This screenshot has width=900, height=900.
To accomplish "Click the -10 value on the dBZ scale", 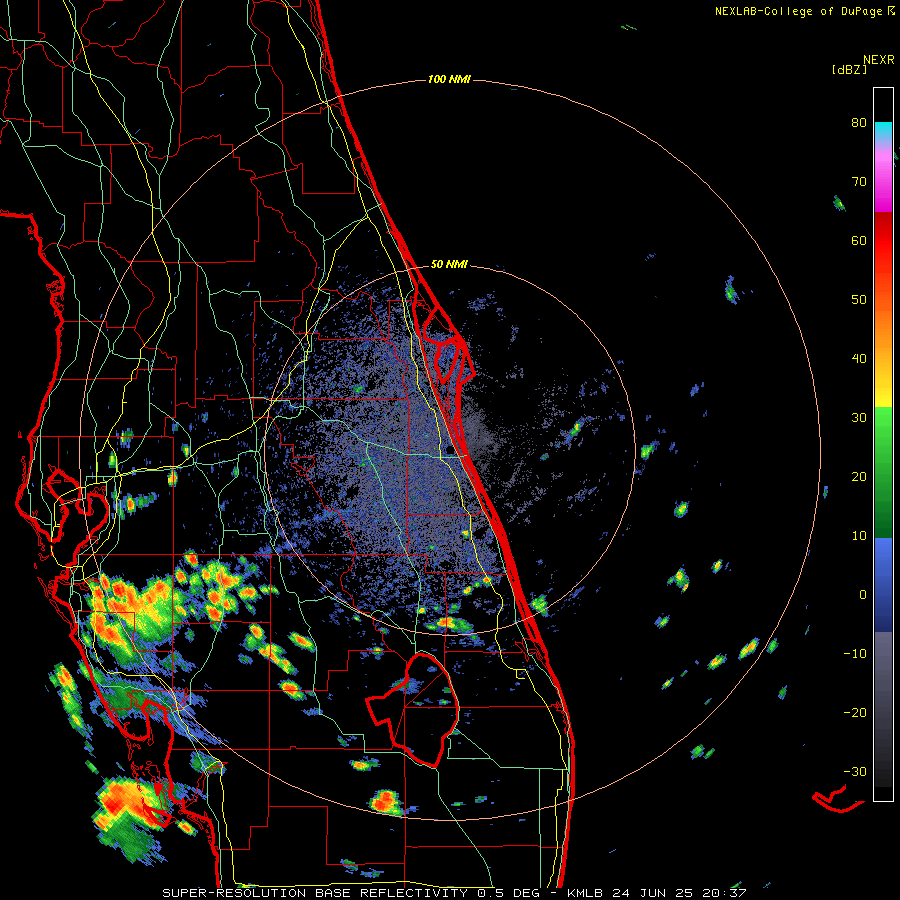I will 855,653.
